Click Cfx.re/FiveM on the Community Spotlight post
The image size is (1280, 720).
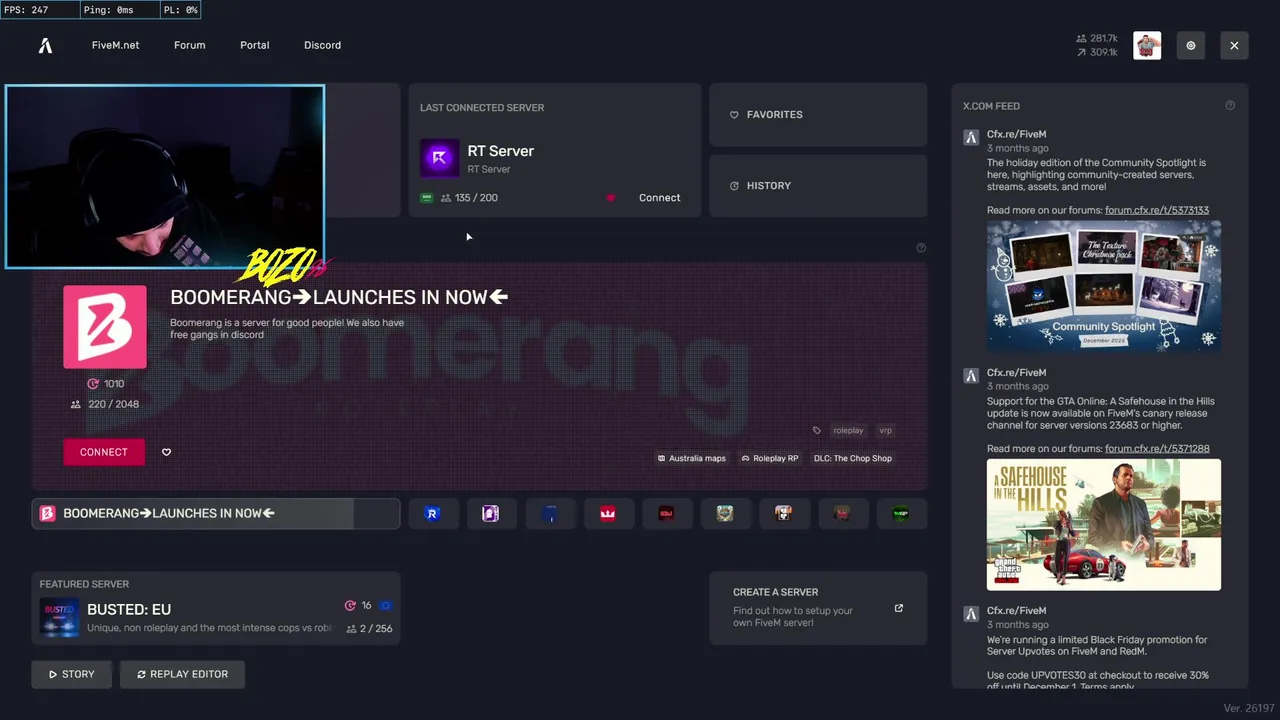(x=1016, y=134)
